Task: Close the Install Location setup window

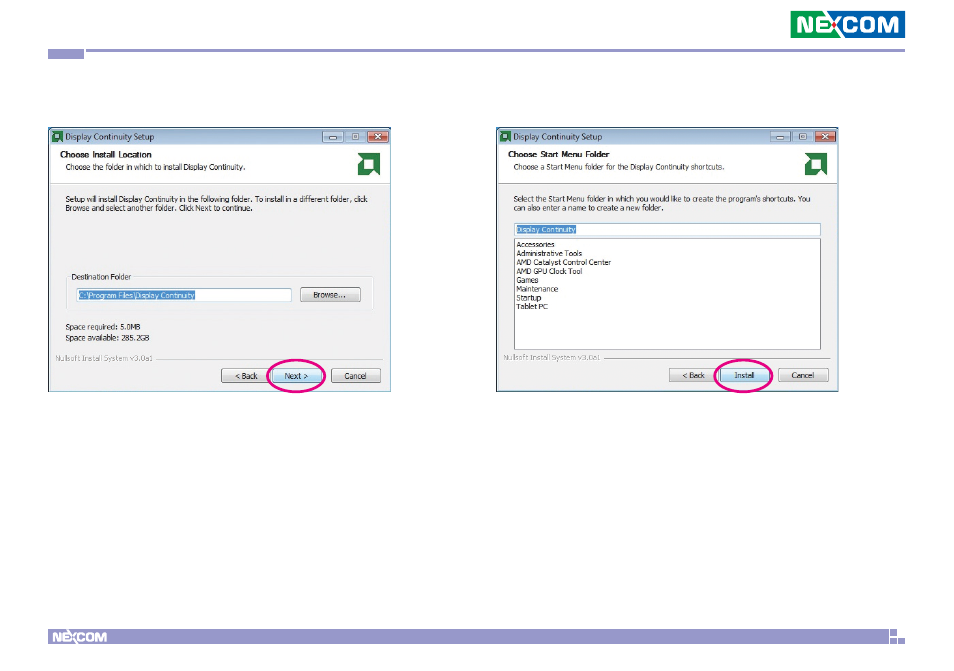Action: click(x=378, y=137)
